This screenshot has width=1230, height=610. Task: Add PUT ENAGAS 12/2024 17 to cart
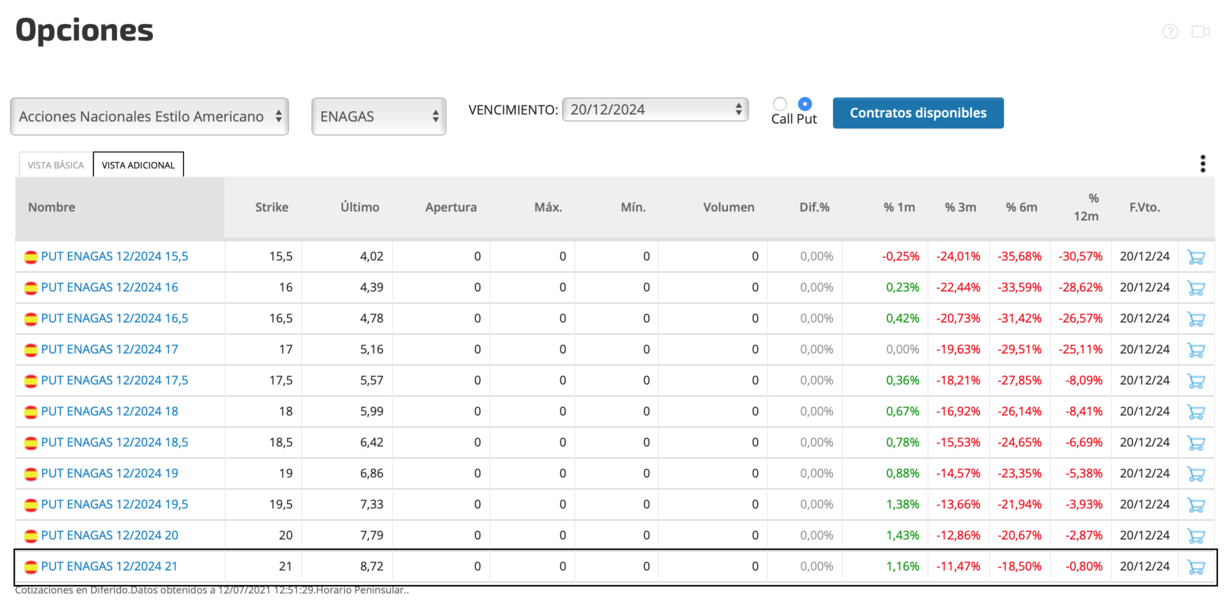(x=1195, y=349)
